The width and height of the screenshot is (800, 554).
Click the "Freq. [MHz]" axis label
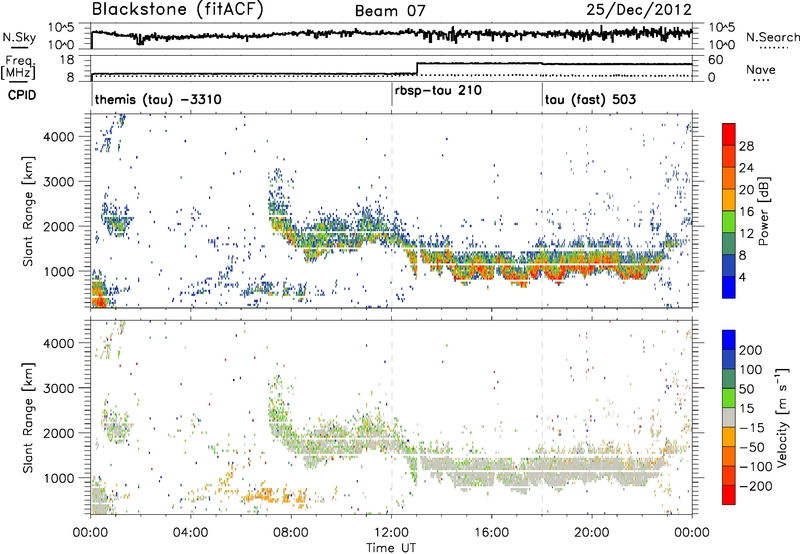pyautogui.click(x=18, y=67)
